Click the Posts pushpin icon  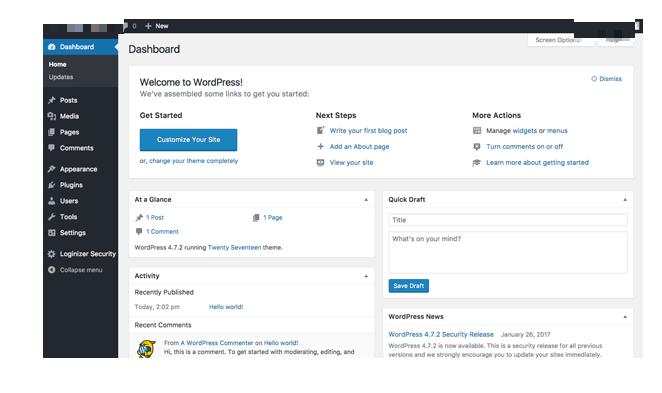click(52, 100)
